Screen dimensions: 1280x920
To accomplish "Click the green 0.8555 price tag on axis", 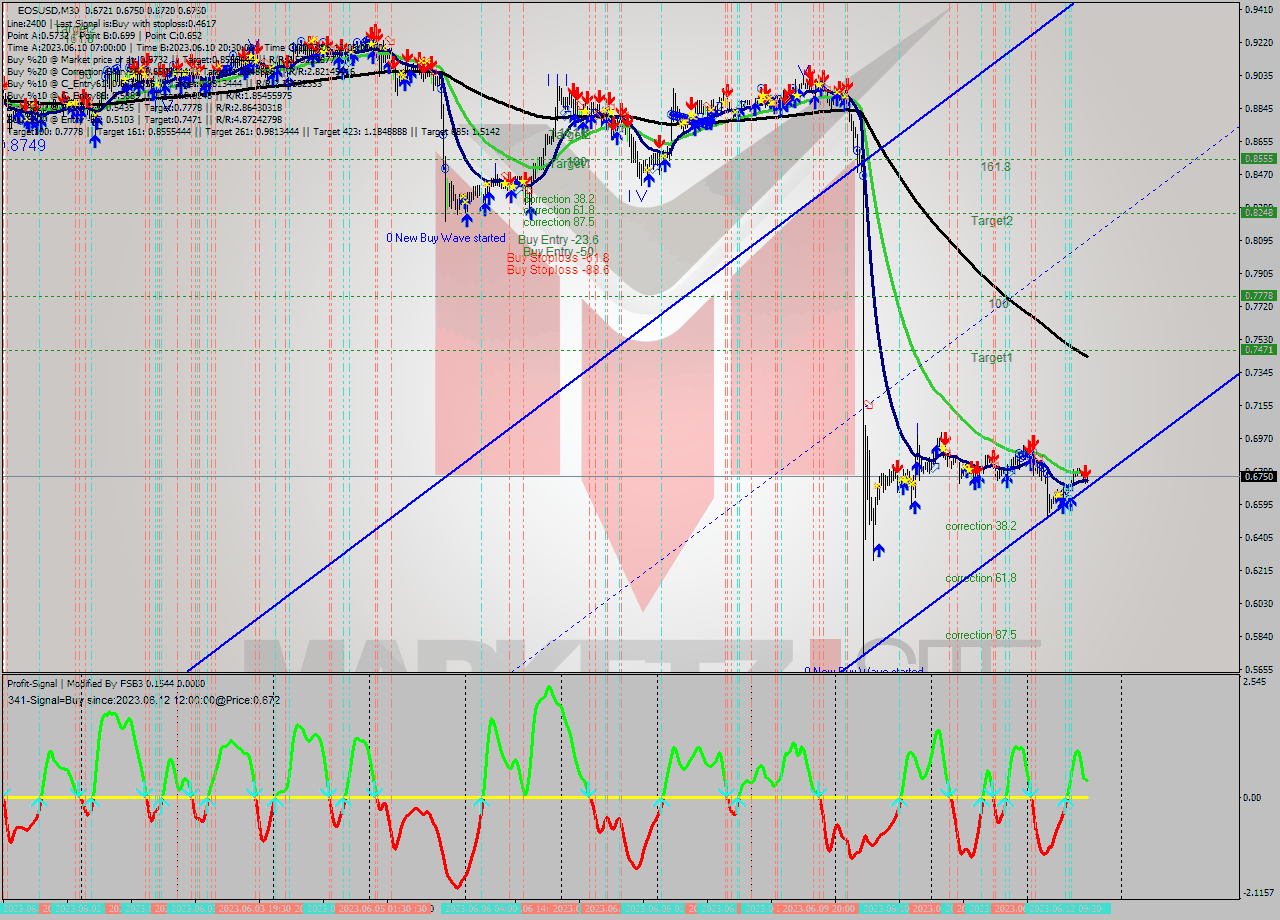I will [x=1257, y=158].
